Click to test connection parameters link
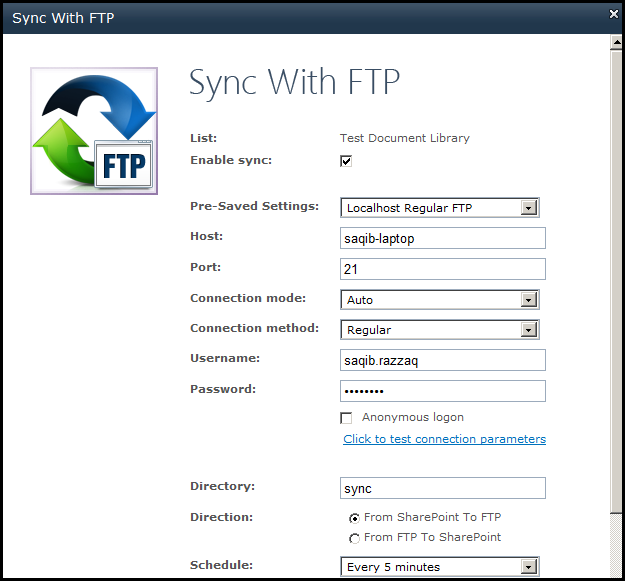 tap(444, 439)
